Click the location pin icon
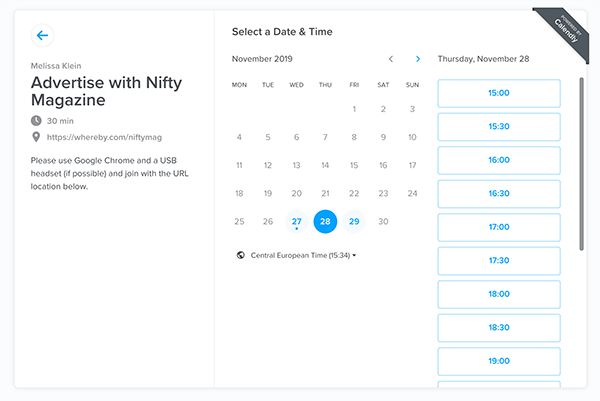 [37, 137]
